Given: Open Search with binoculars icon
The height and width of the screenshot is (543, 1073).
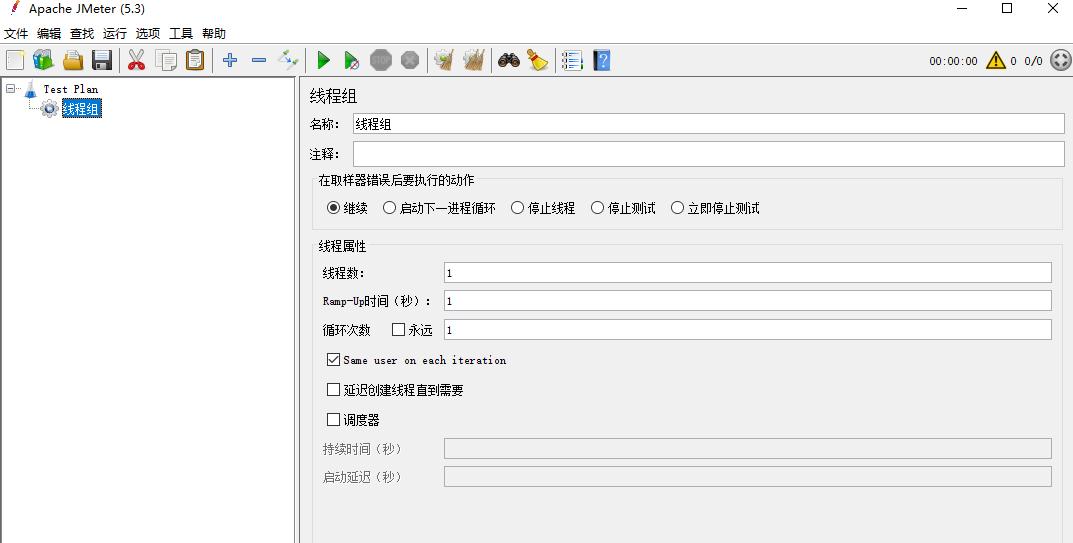Looking at the screenshot, I should coord(508,60).
